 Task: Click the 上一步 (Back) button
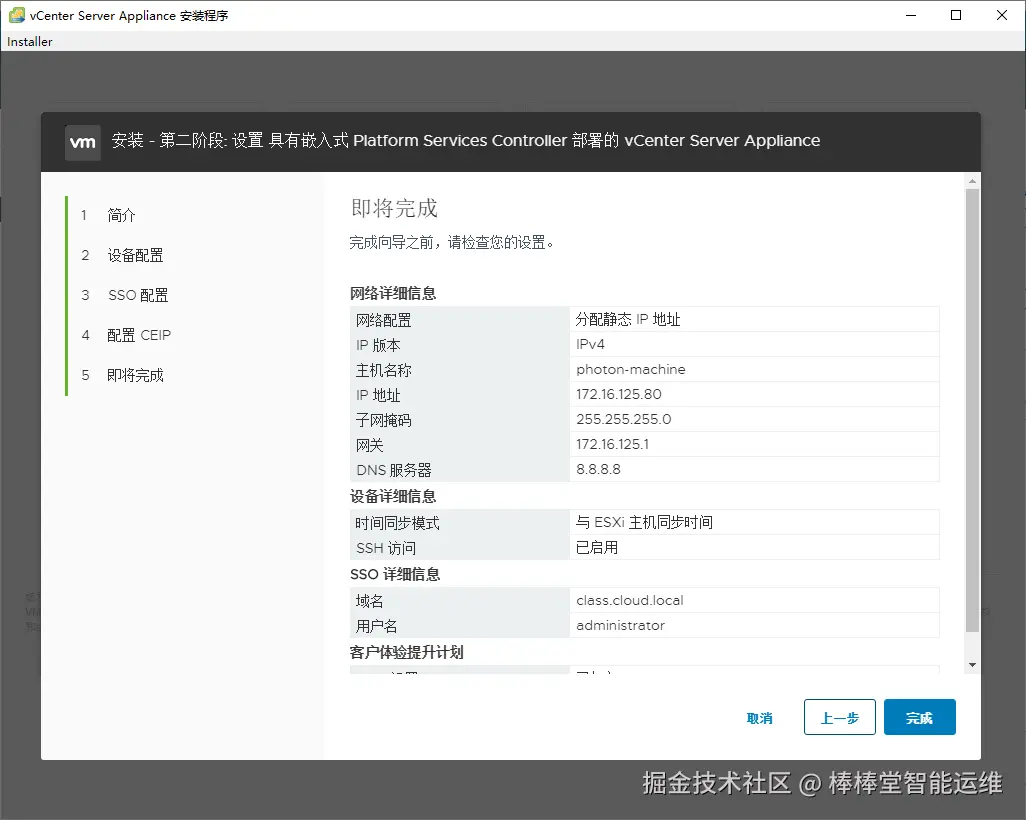click(x=840, y=717)
